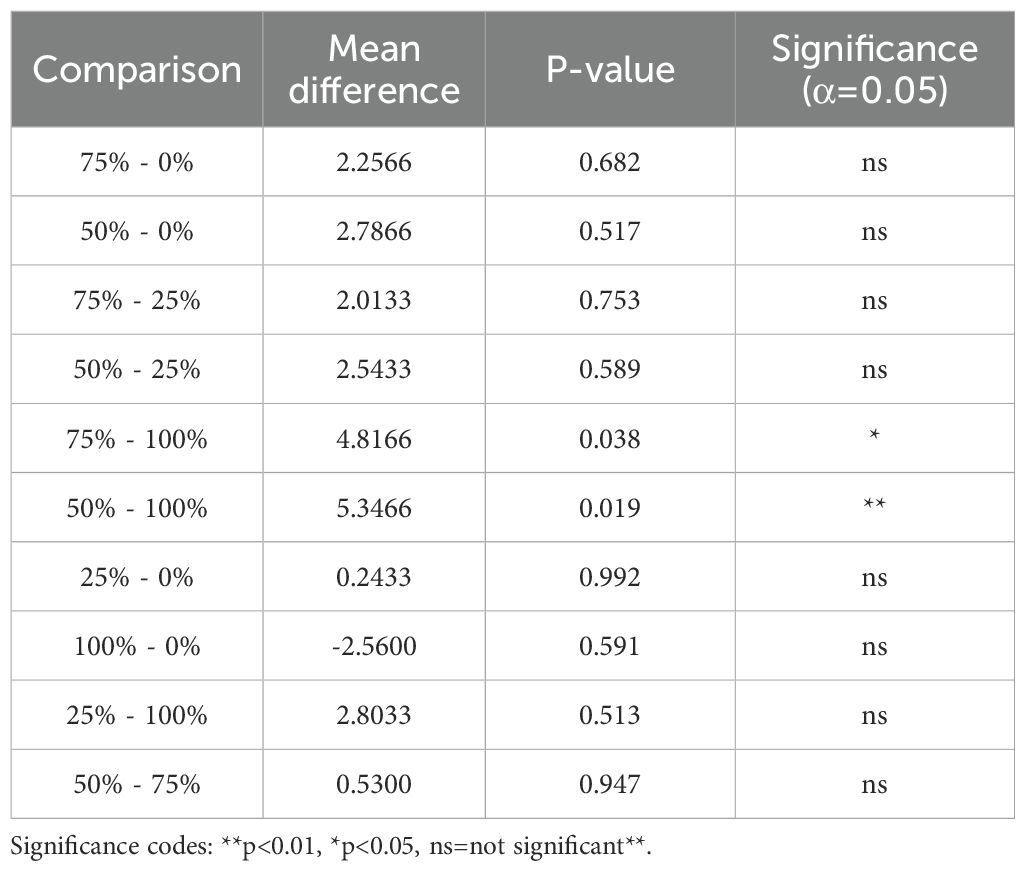The image size is (1025, 871).
Task: Select the mean difference value 0.5300
Action: click(373, 784)
